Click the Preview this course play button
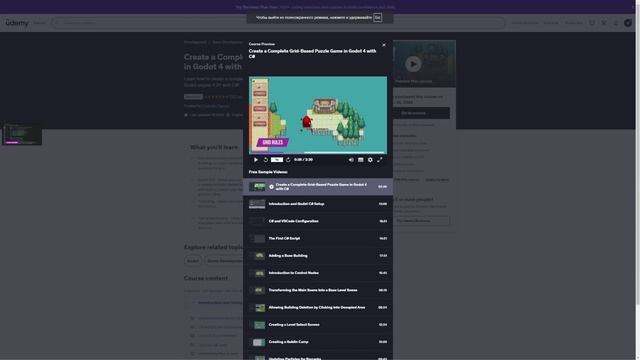 (413, 64)
